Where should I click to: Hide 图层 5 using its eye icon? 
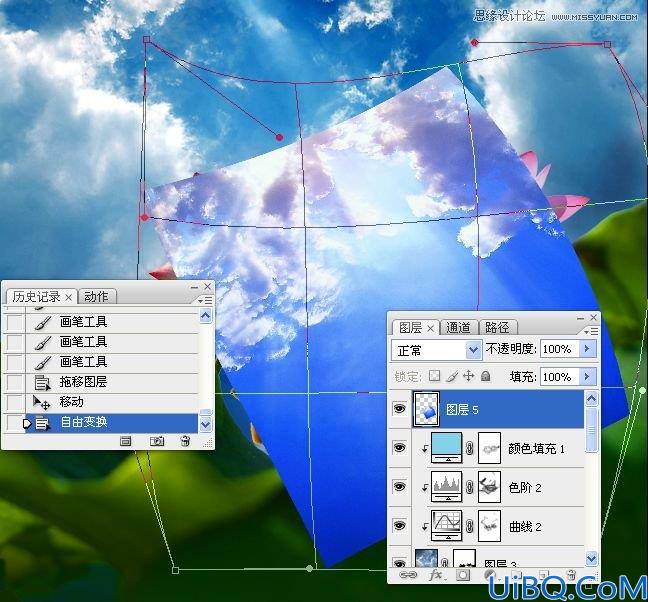pos(399,409)
